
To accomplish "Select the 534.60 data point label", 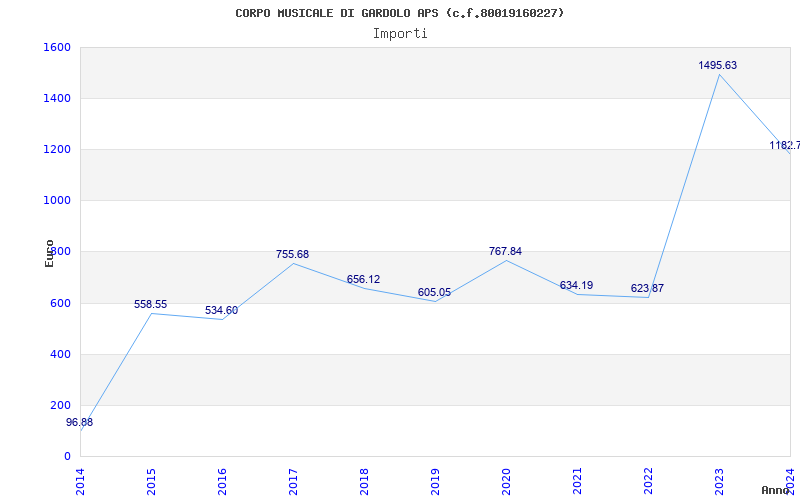I will tap(221, 311).
